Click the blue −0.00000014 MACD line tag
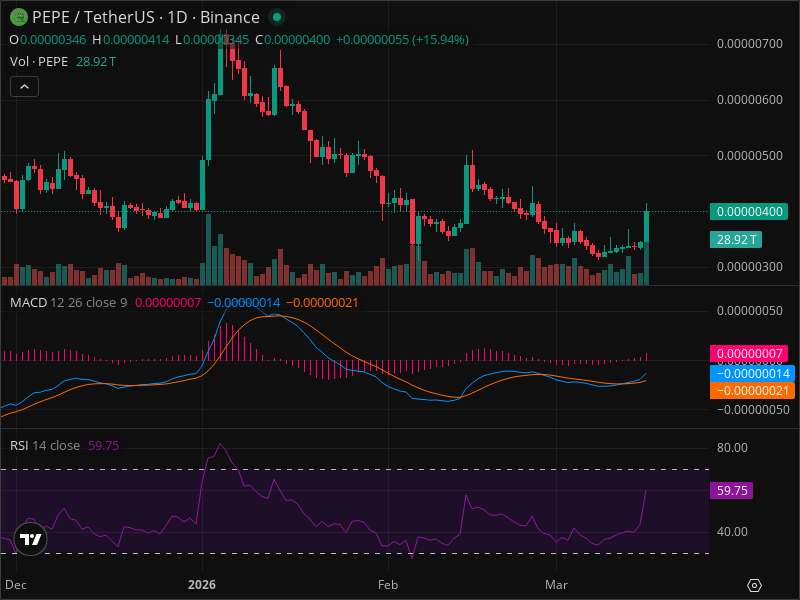Viewport: 800px width, 600px height. point(752,373)
